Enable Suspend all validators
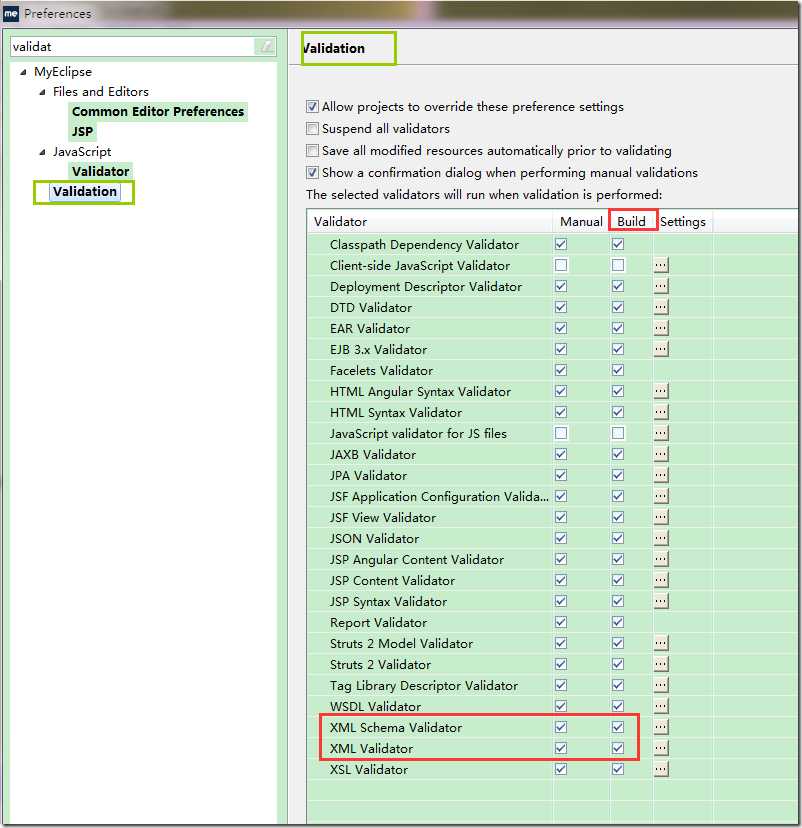Screen dimensions: 802x828 point(313,129)
